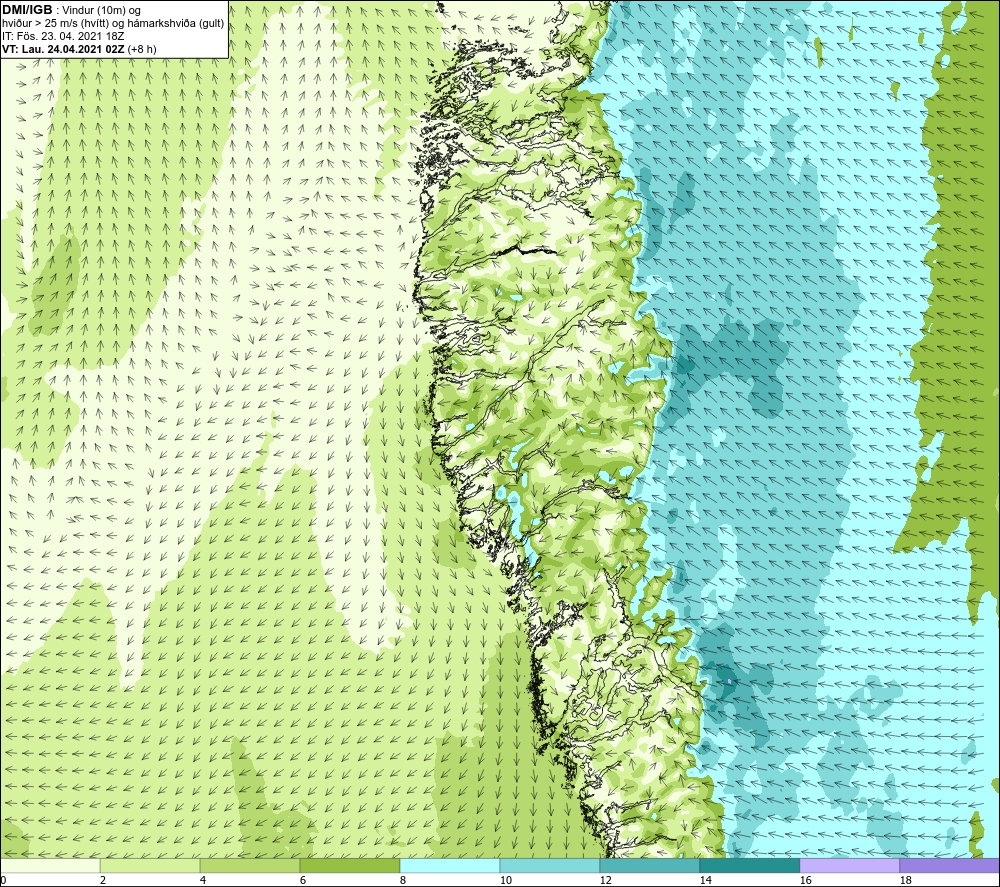This screenshot has height=887, width=1000.
Task: Click the 'Vindur (10m) og' text in the title
Action: tap(103, 10)
